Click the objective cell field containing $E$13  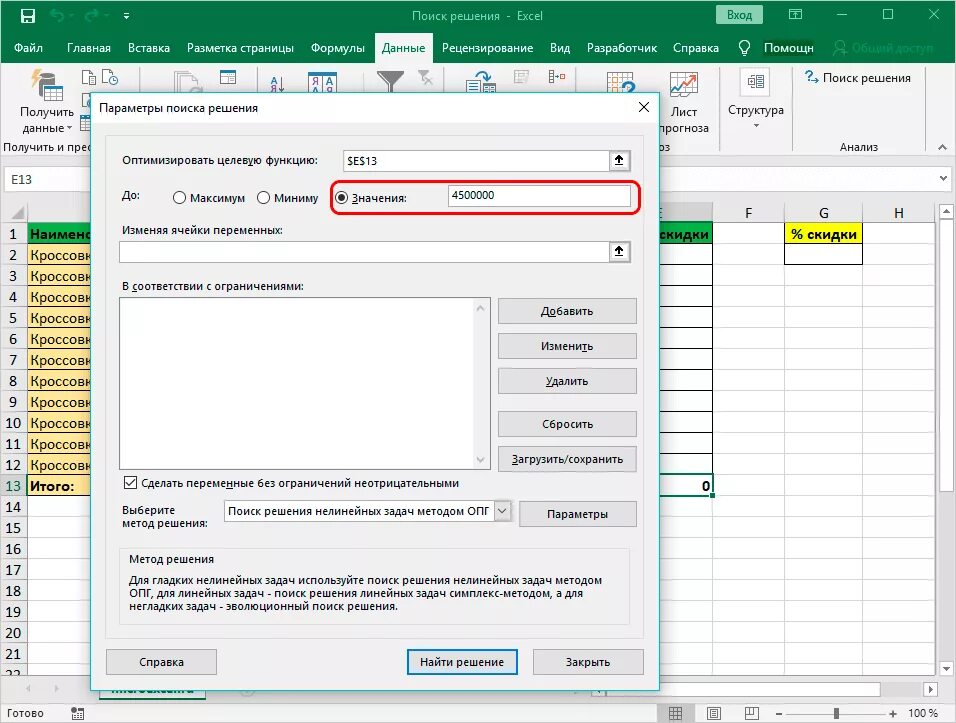476,161
